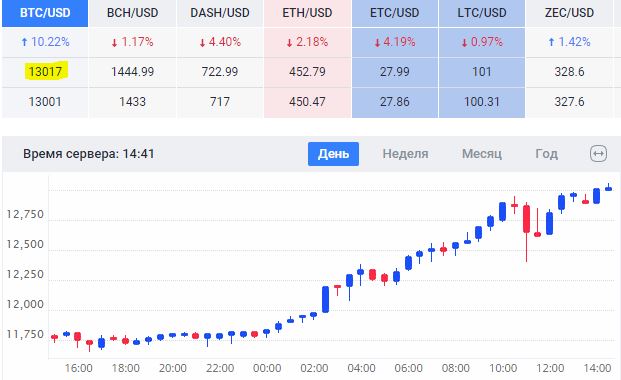Click the ETC price 27.99
Viewport: 621px width, 380px height.
pos(394,72)
